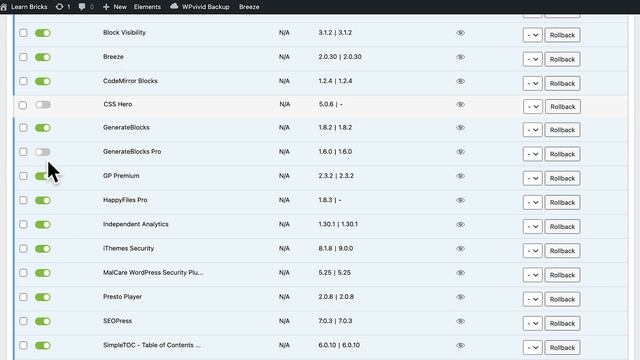Viewport: 640px width, 360px height.
Task: Disable the SEOPress plugin toggle
Action: 43,321
